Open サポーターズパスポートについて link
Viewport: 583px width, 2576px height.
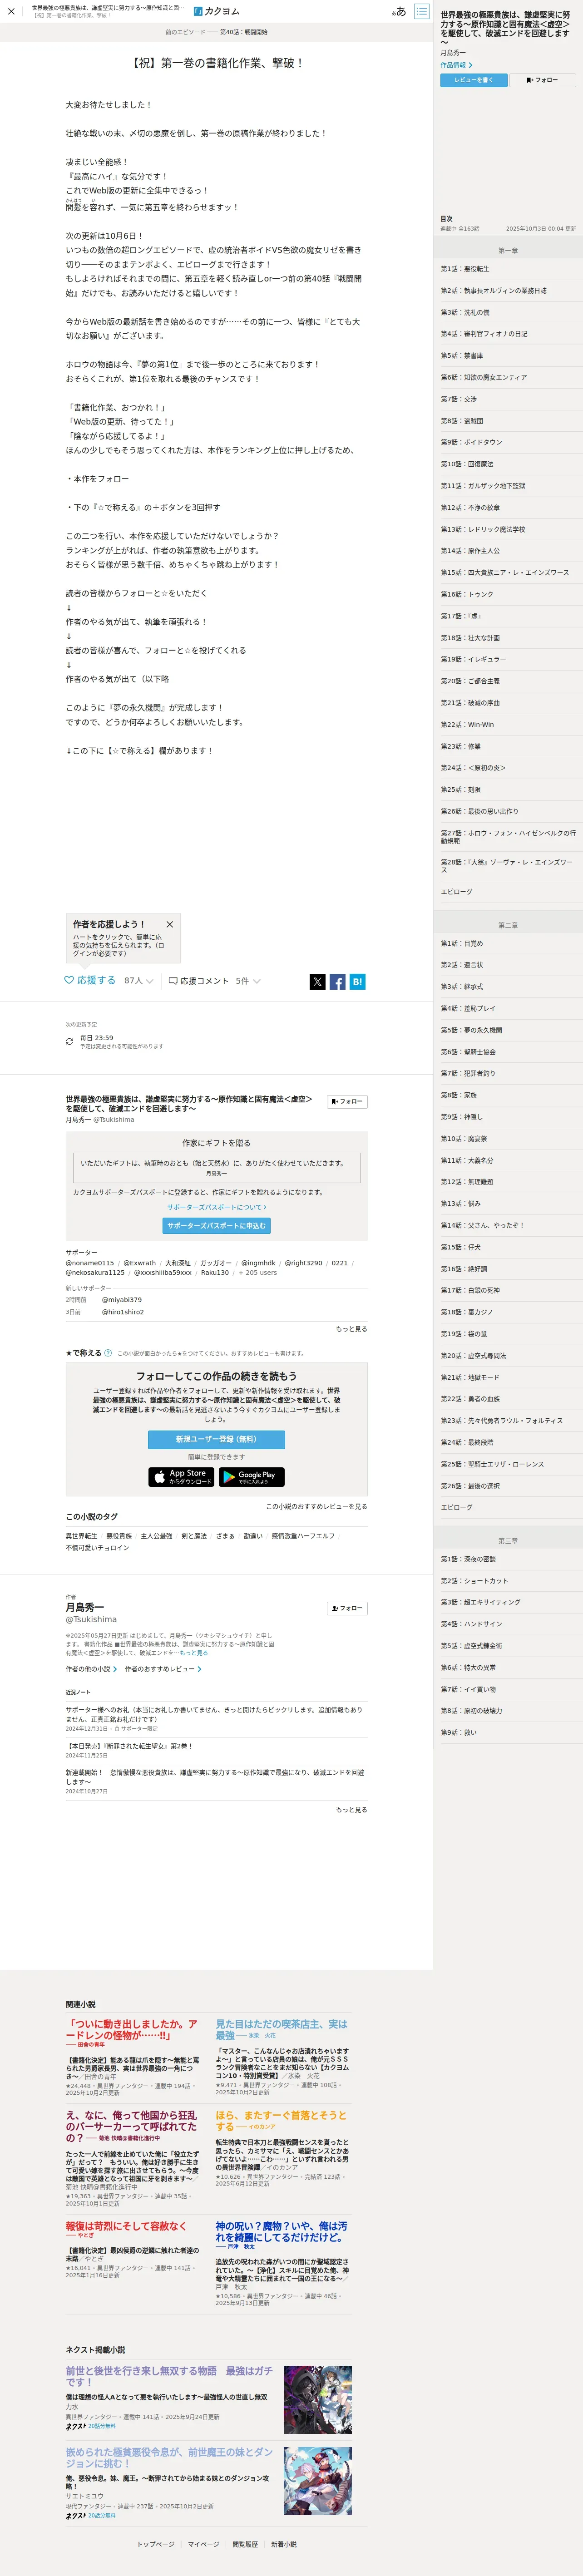tap(216, 1207)
